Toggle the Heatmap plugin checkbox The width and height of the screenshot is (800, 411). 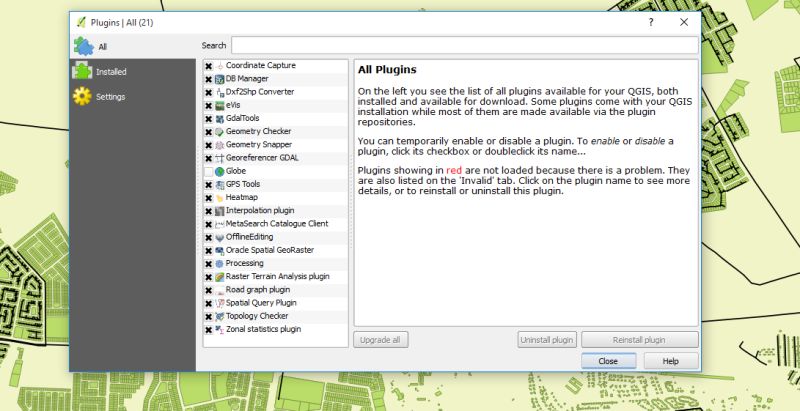(208, 198)
